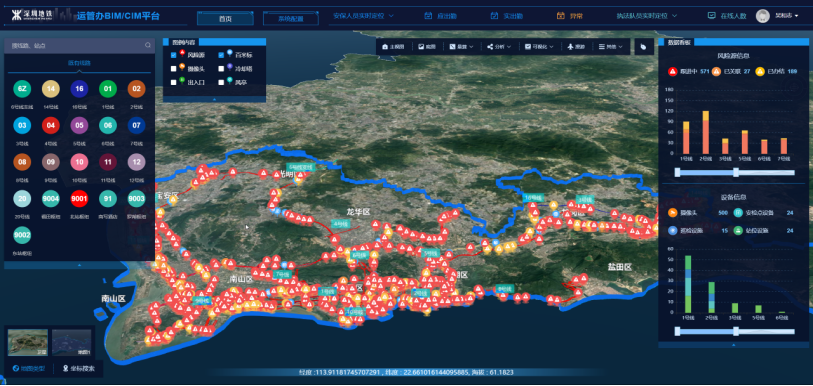Select the satellite map thumbnail

(27, 342)
